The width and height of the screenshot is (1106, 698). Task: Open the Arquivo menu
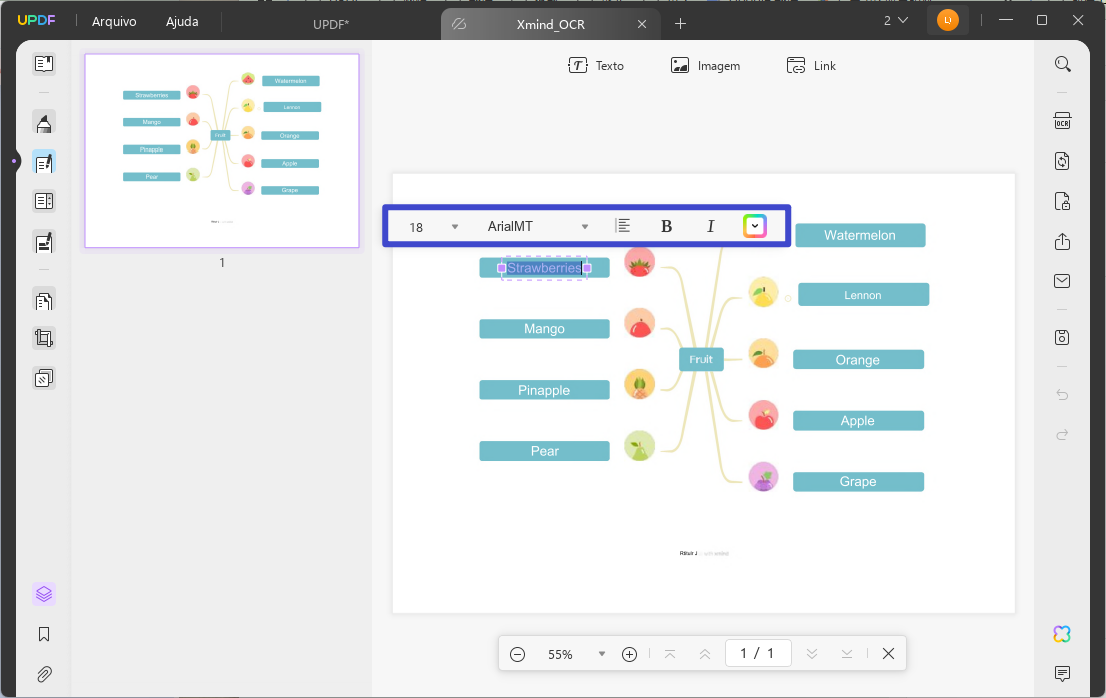pyautogui.click(x=113, y=20)
